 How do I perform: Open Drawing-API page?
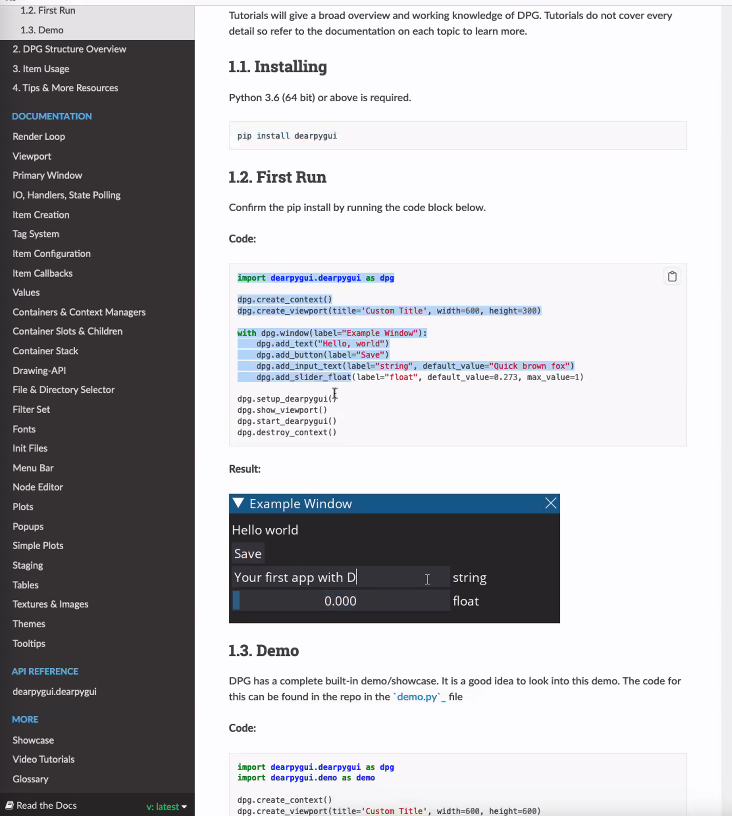pyautogui.click(x=39, y=371)
